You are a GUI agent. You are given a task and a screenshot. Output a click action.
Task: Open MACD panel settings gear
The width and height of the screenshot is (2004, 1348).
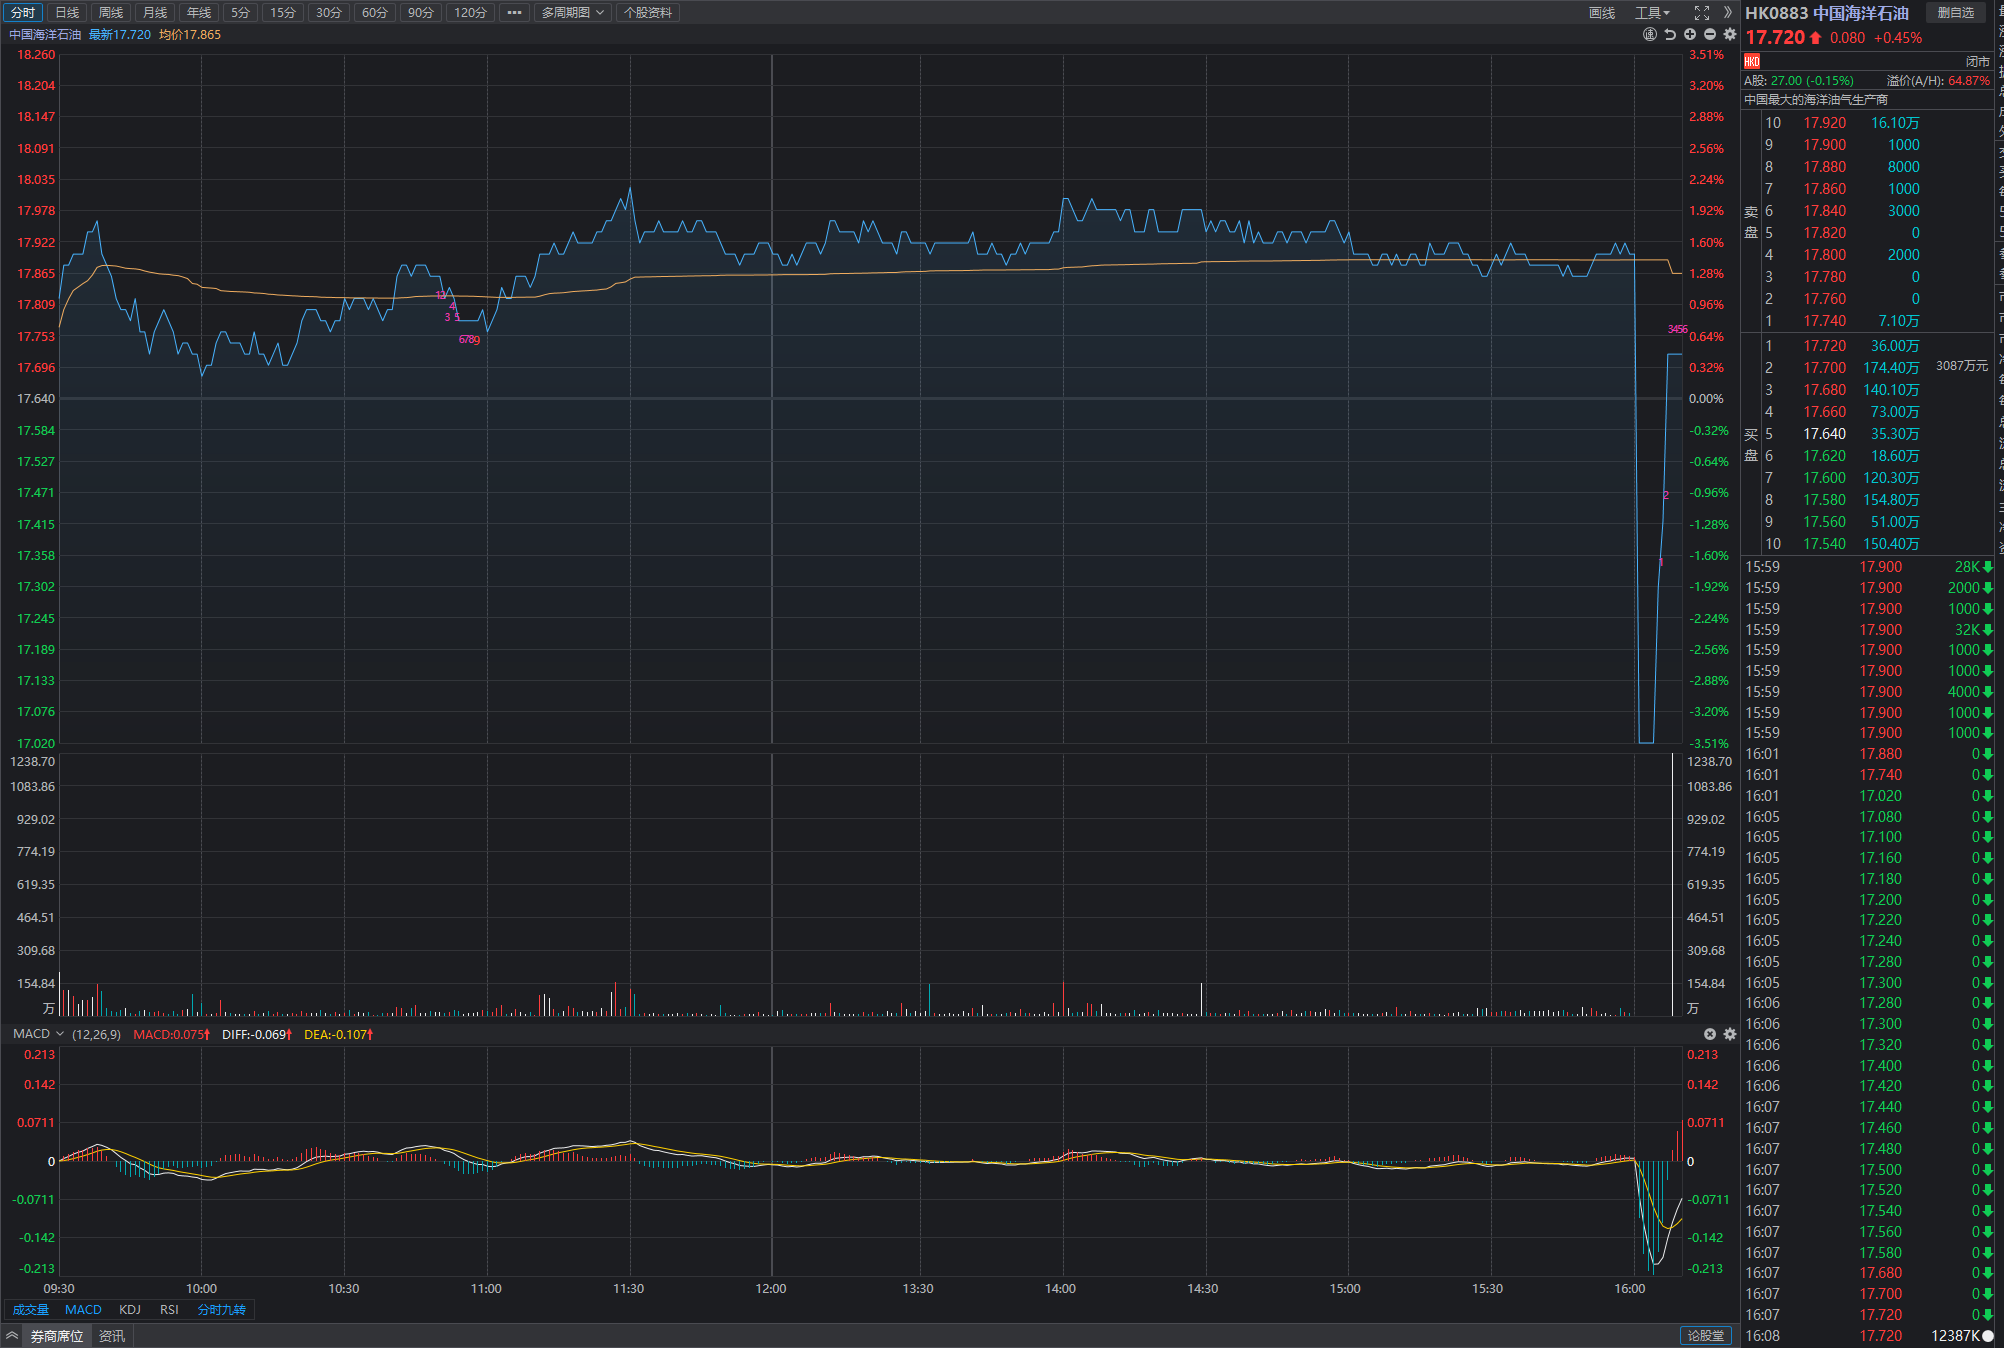pos(1730,1034)
